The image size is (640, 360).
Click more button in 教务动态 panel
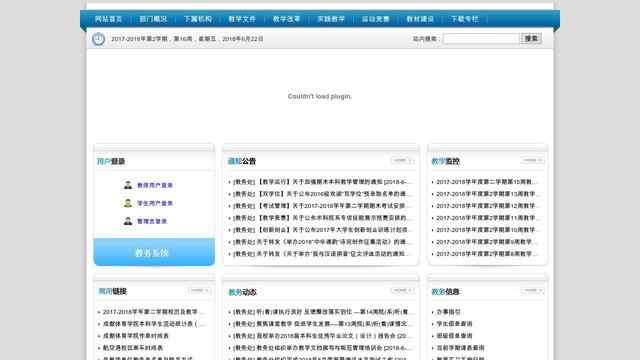[x=402, y=291]
